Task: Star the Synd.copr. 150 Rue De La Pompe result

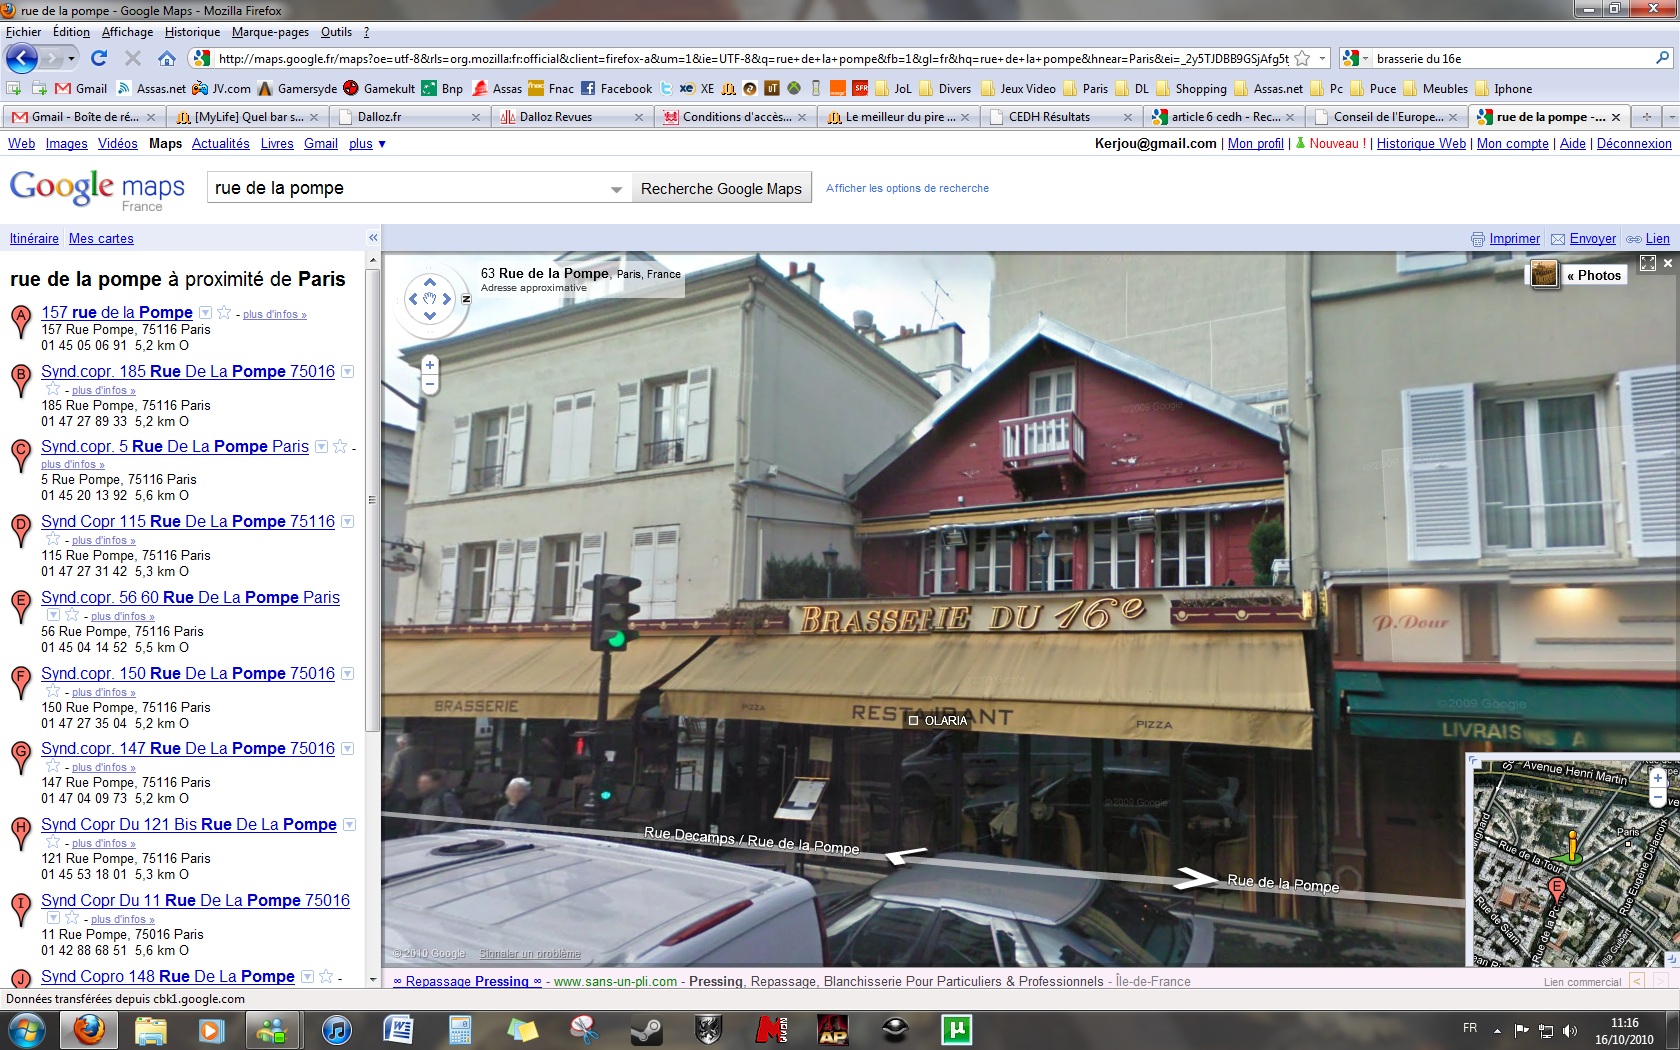Action: tap(53, 691)
